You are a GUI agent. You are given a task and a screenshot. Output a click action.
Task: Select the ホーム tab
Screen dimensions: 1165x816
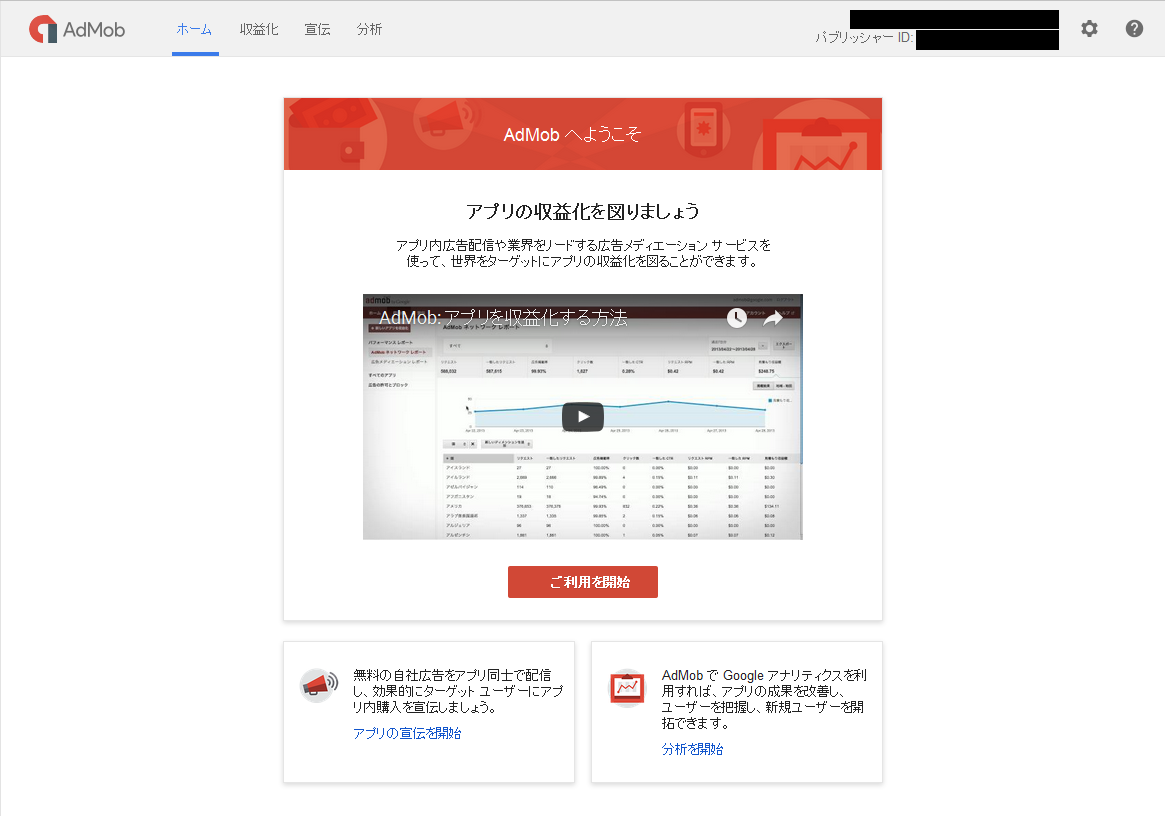point(195,30)
